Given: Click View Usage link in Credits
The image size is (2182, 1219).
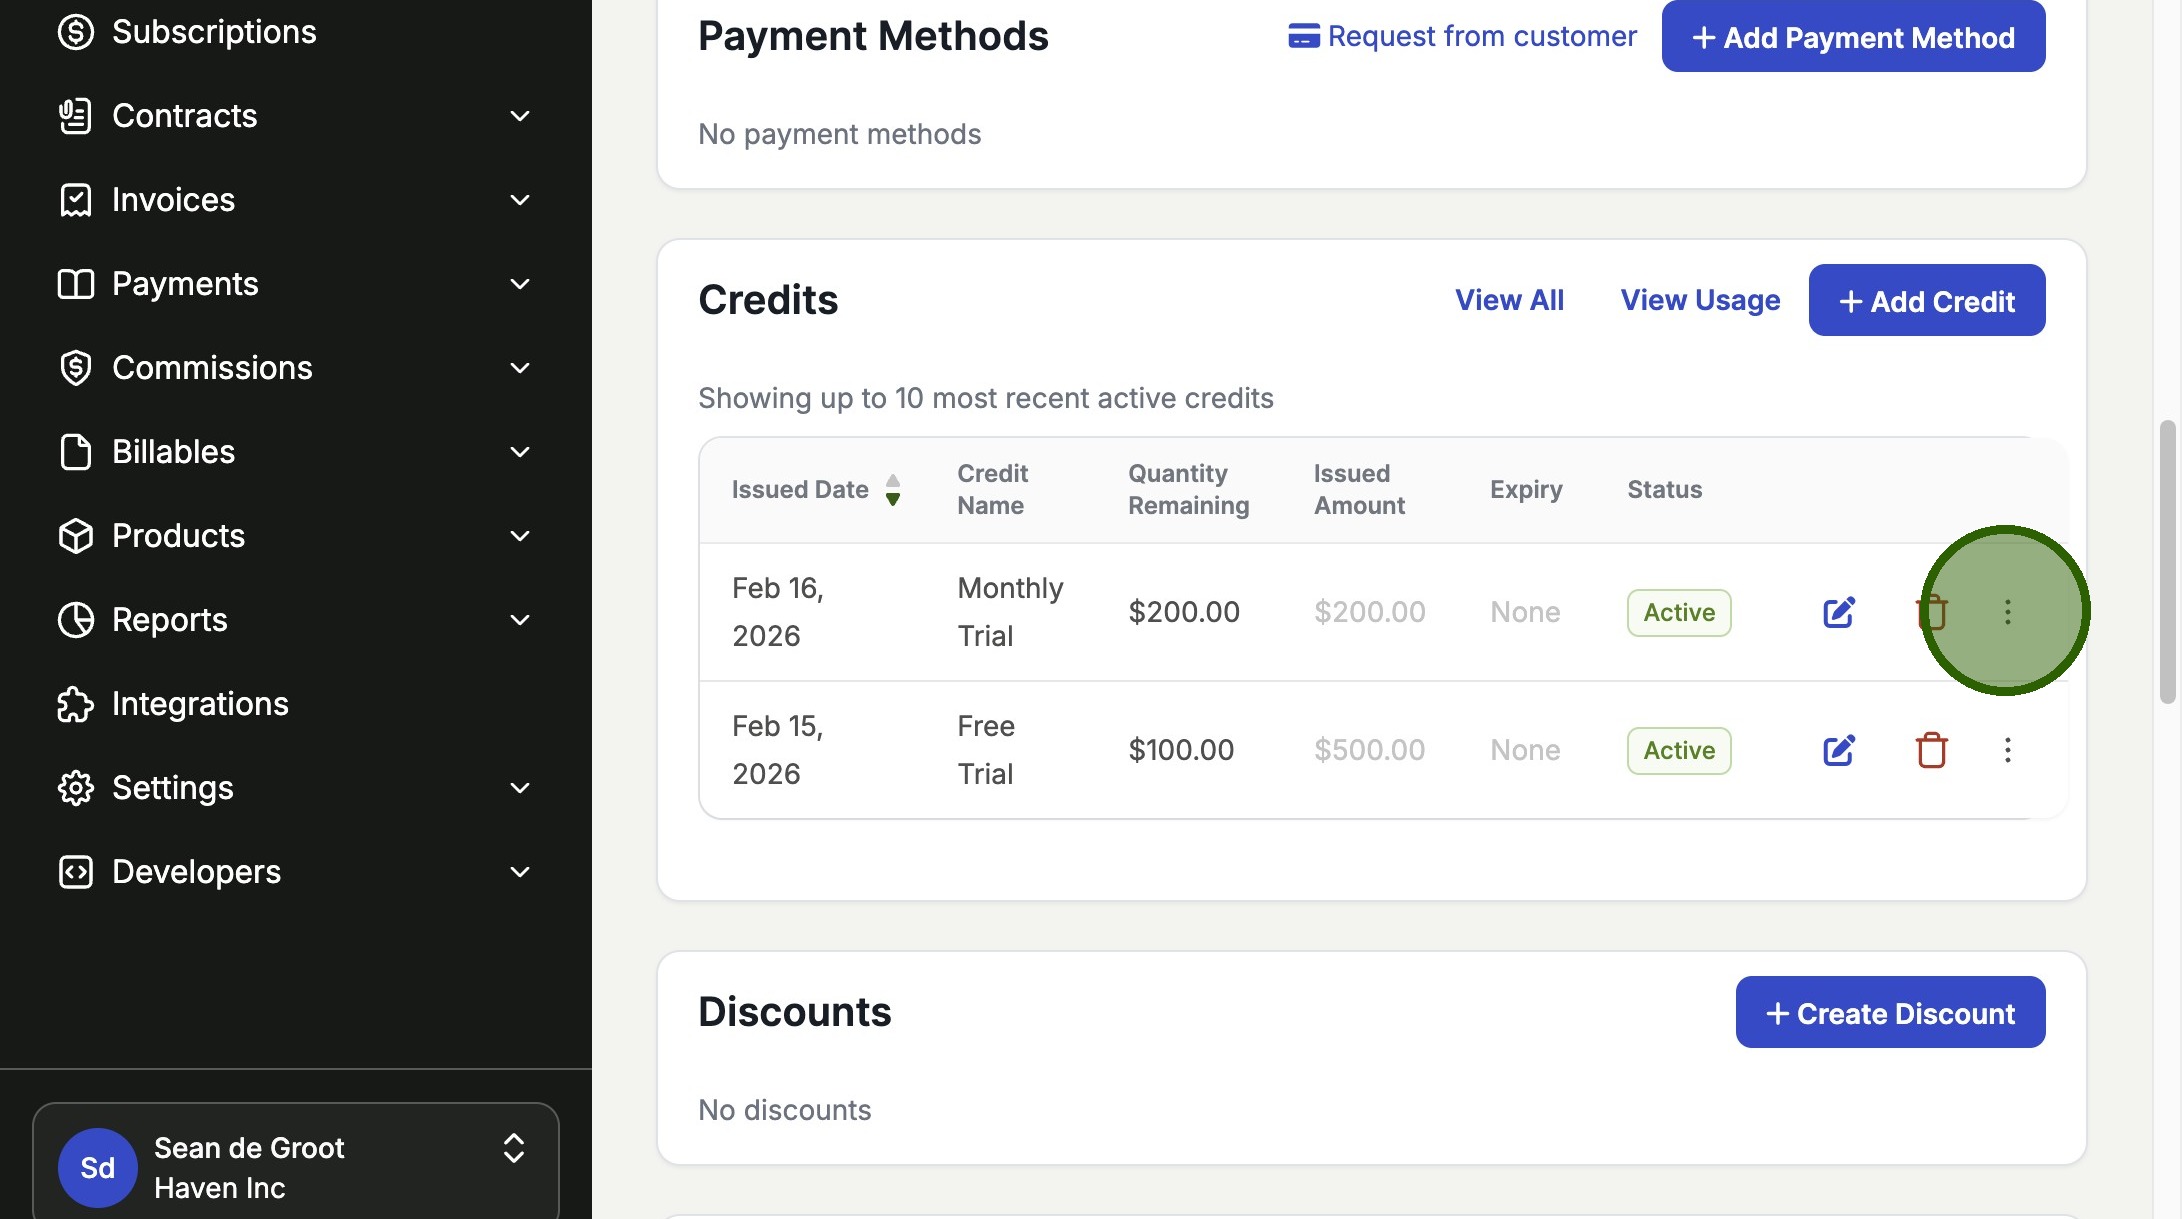Looking at the screenshot, I should [x=1700, y=300].
